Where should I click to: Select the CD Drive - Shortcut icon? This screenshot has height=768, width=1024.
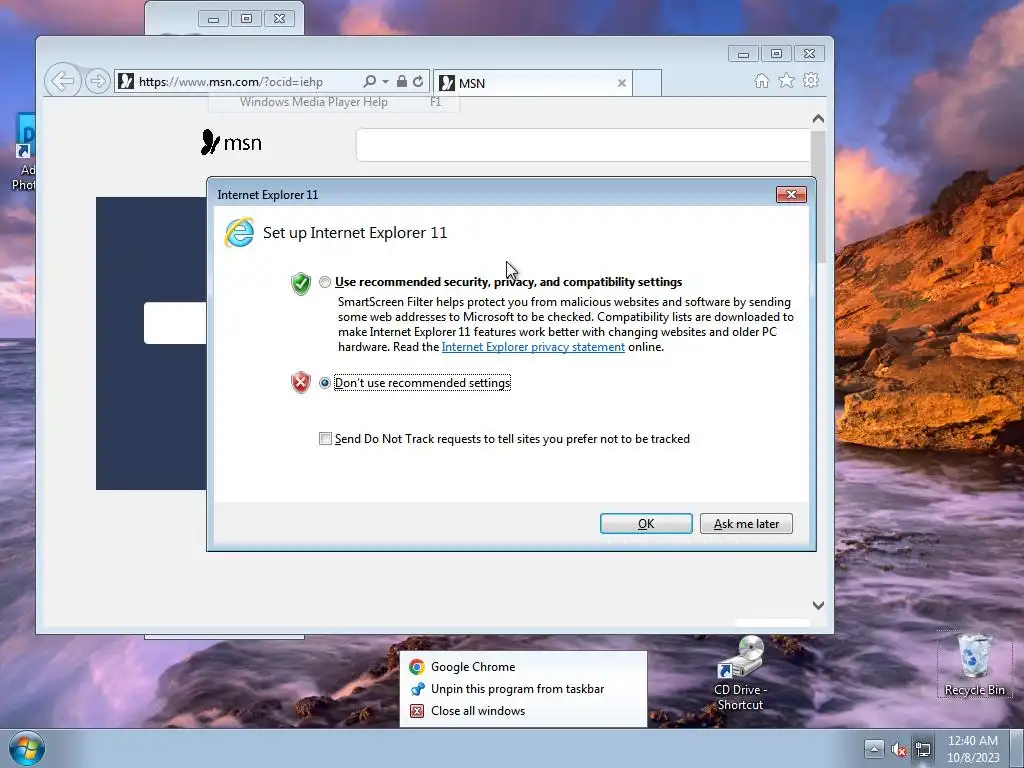pyautogui.click(x=740, y=673)
